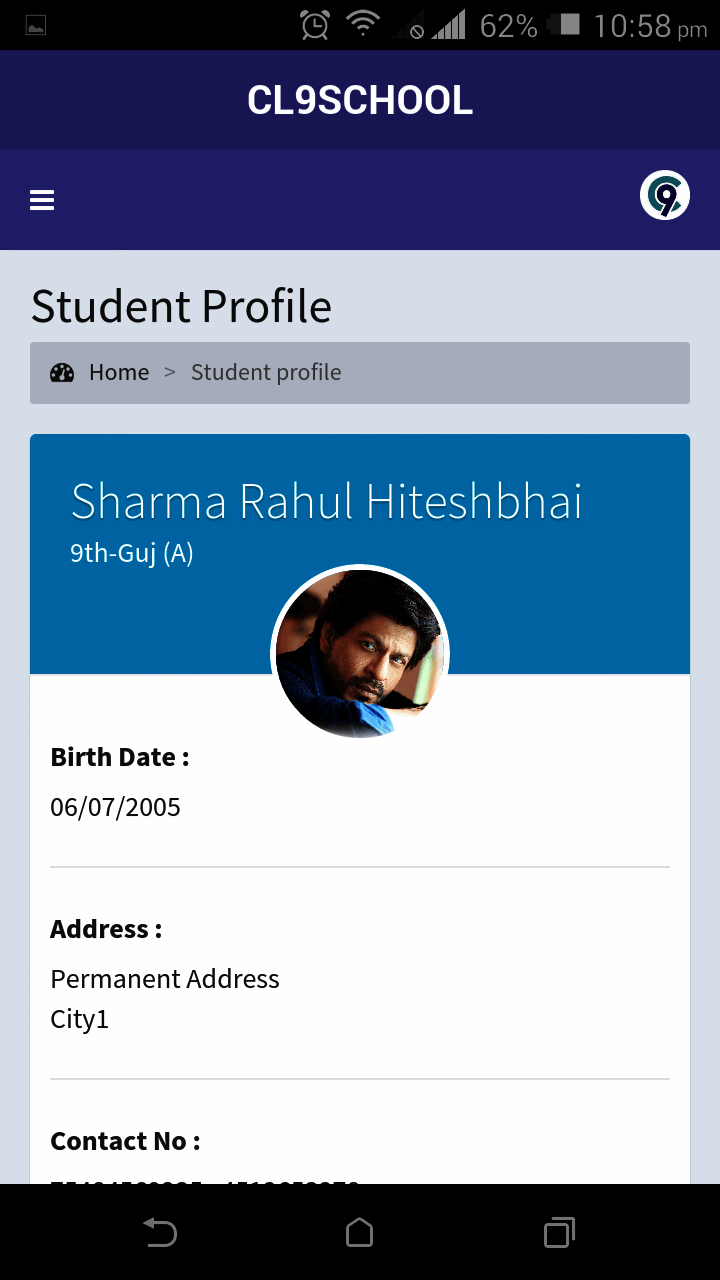Tap the alarm clock status icon
The height and width of the screenshot is (1280, 720).
(x=315, y=25)
